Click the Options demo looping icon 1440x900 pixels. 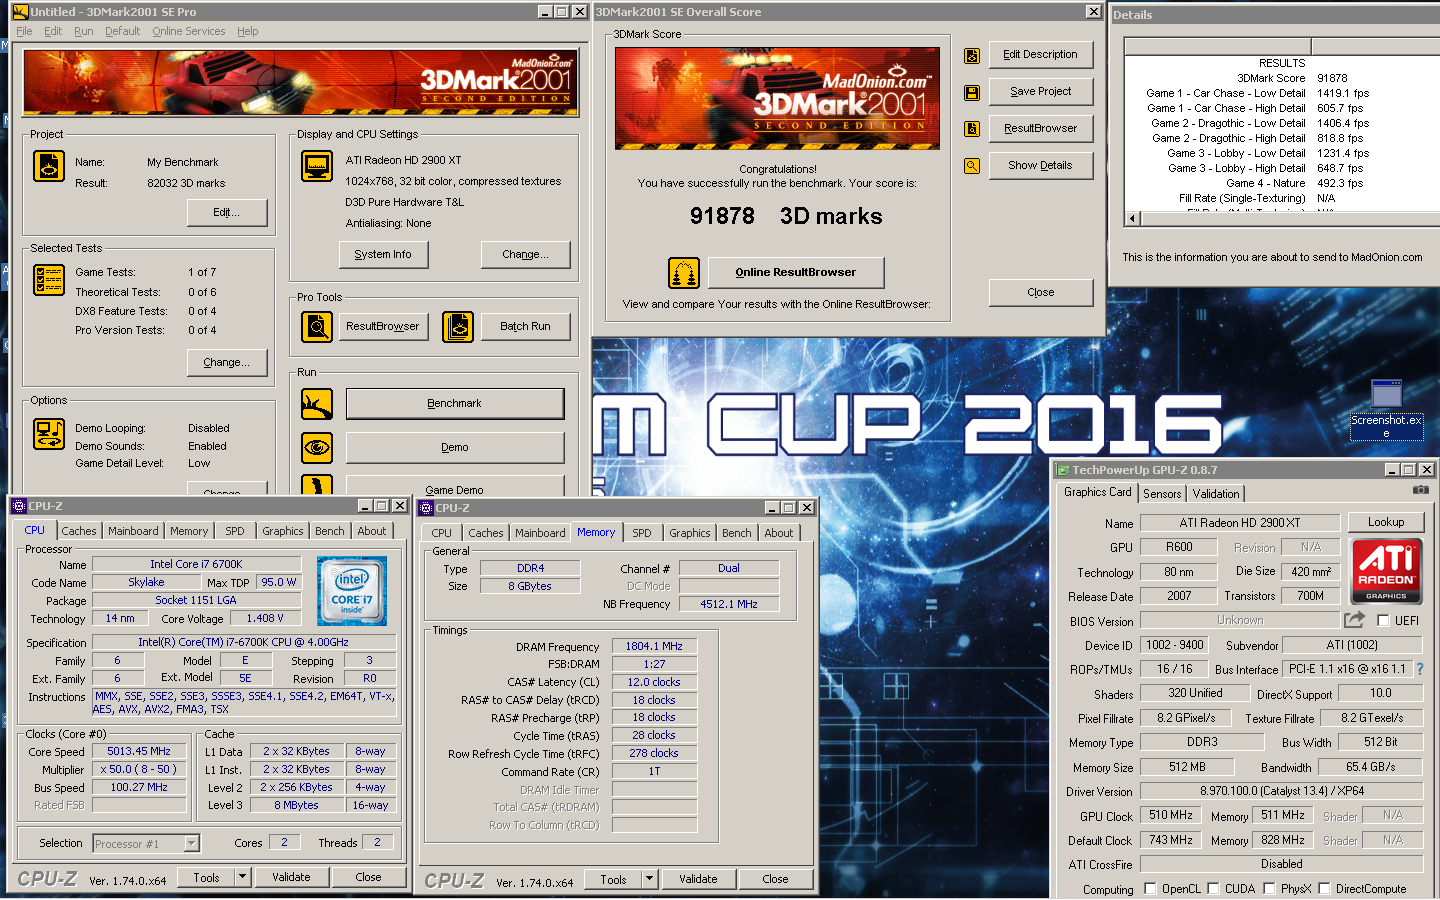click(x=49, y=434)
